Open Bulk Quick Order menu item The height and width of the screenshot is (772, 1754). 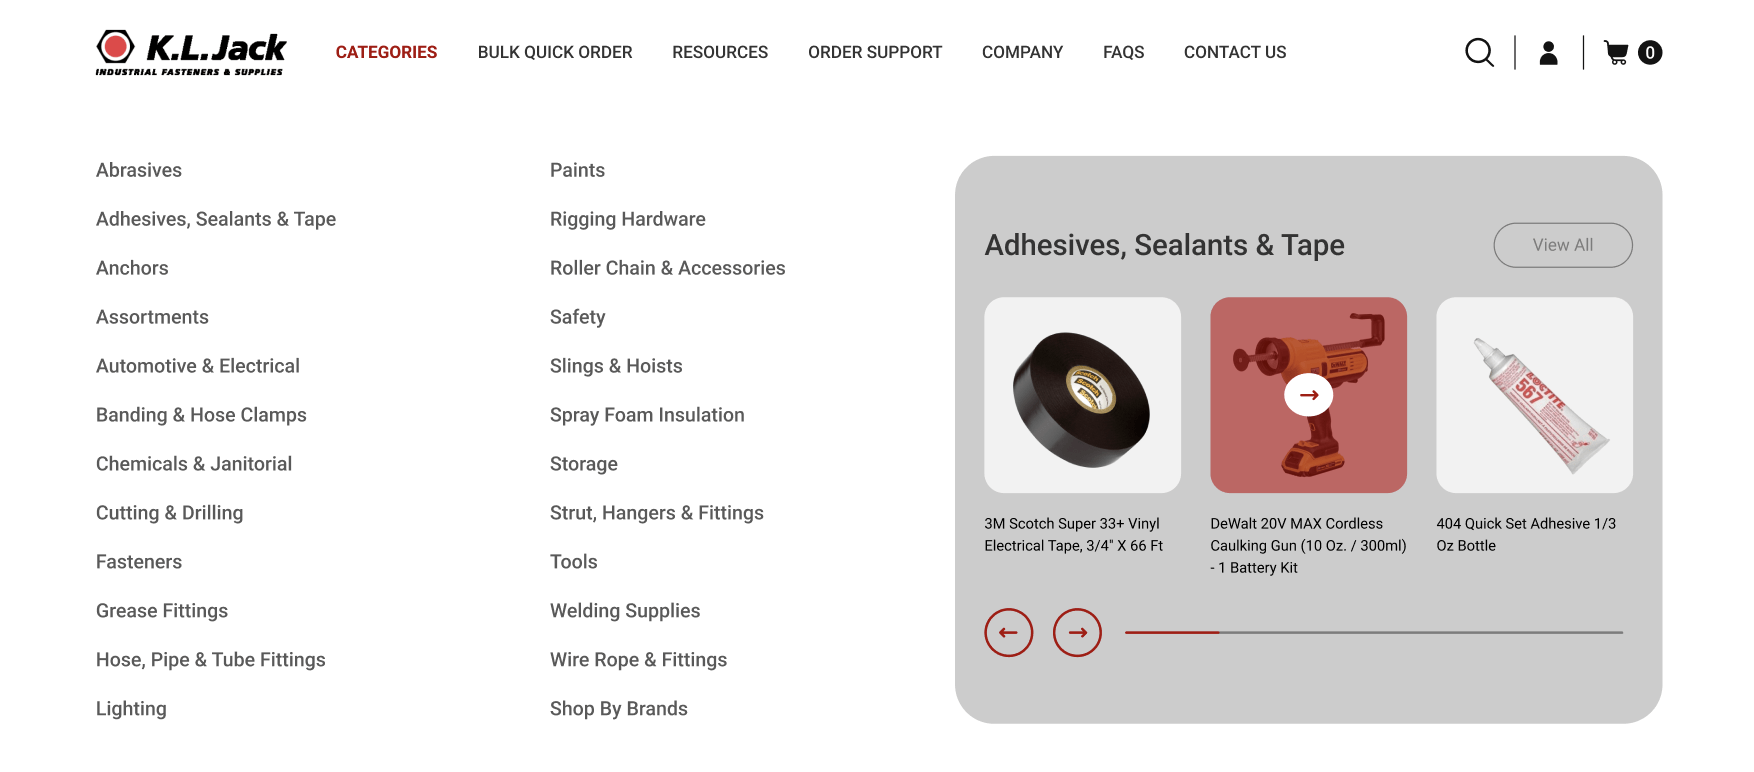[x=555, y=52]
